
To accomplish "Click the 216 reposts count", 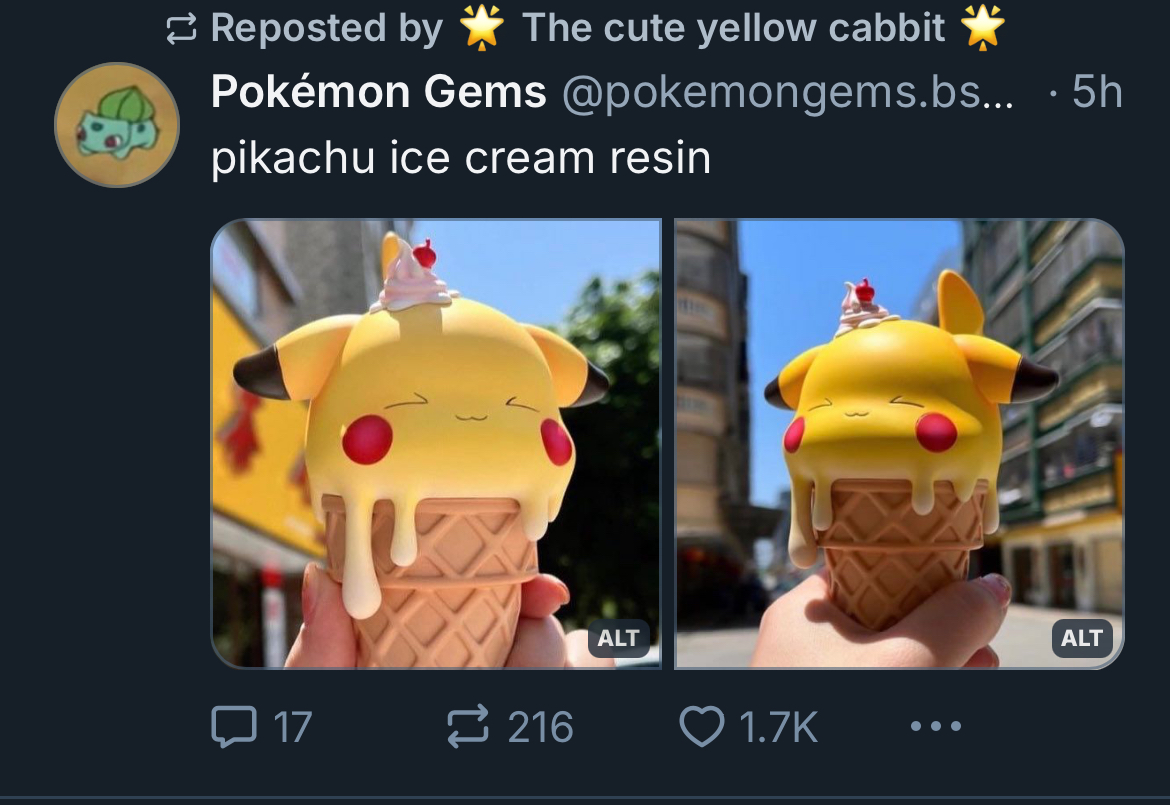I will click(x=540, y=727).
